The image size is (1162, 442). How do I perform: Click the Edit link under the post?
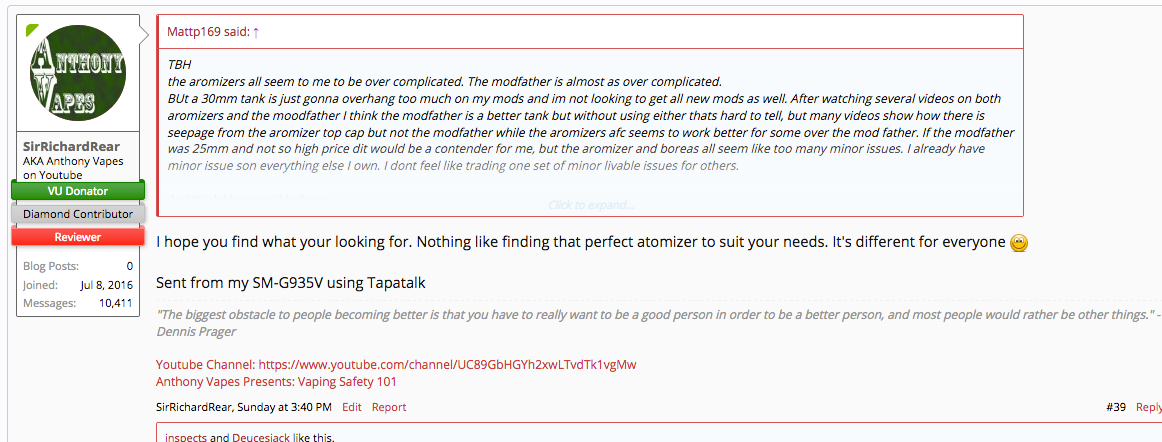[x=352, y=407]
